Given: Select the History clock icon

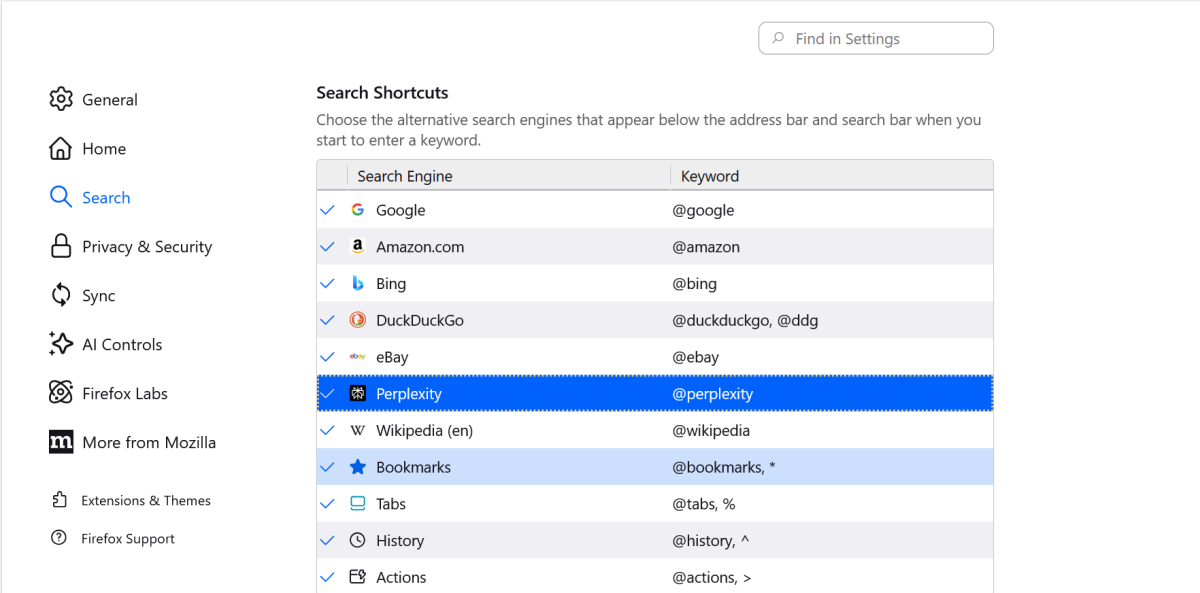Looking at the screenshot, I should pyautogui.click(x=357, y=540).
